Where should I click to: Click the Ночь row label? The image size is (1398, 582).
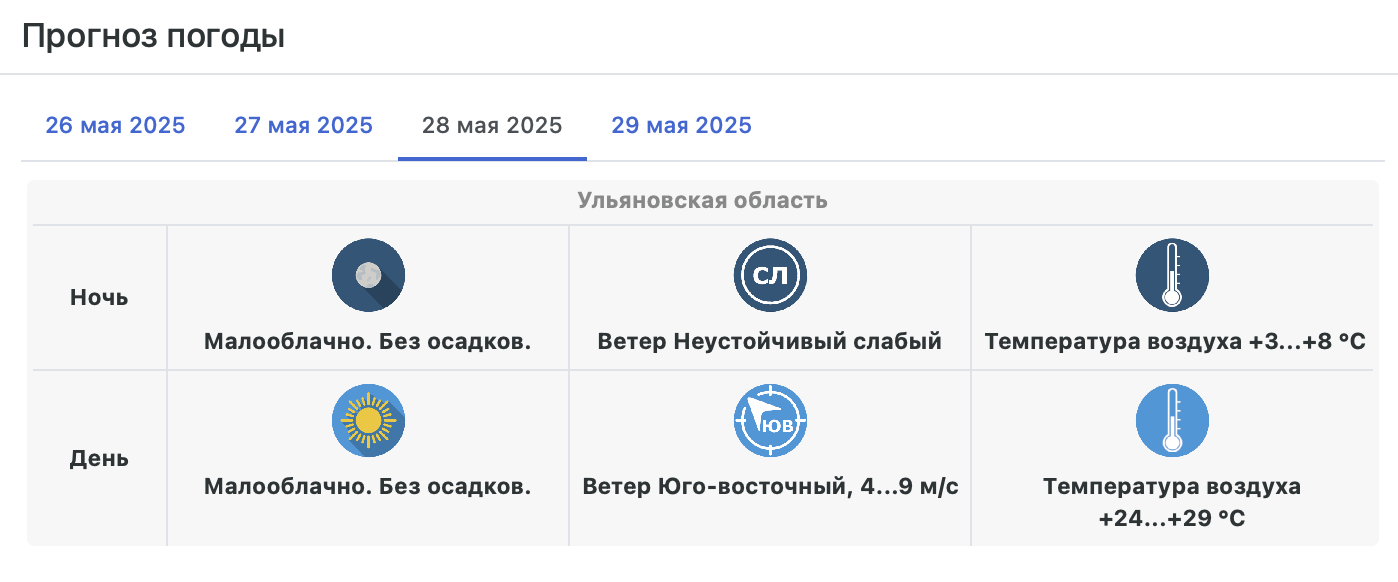pyautogui.click(x=99, y=297)
